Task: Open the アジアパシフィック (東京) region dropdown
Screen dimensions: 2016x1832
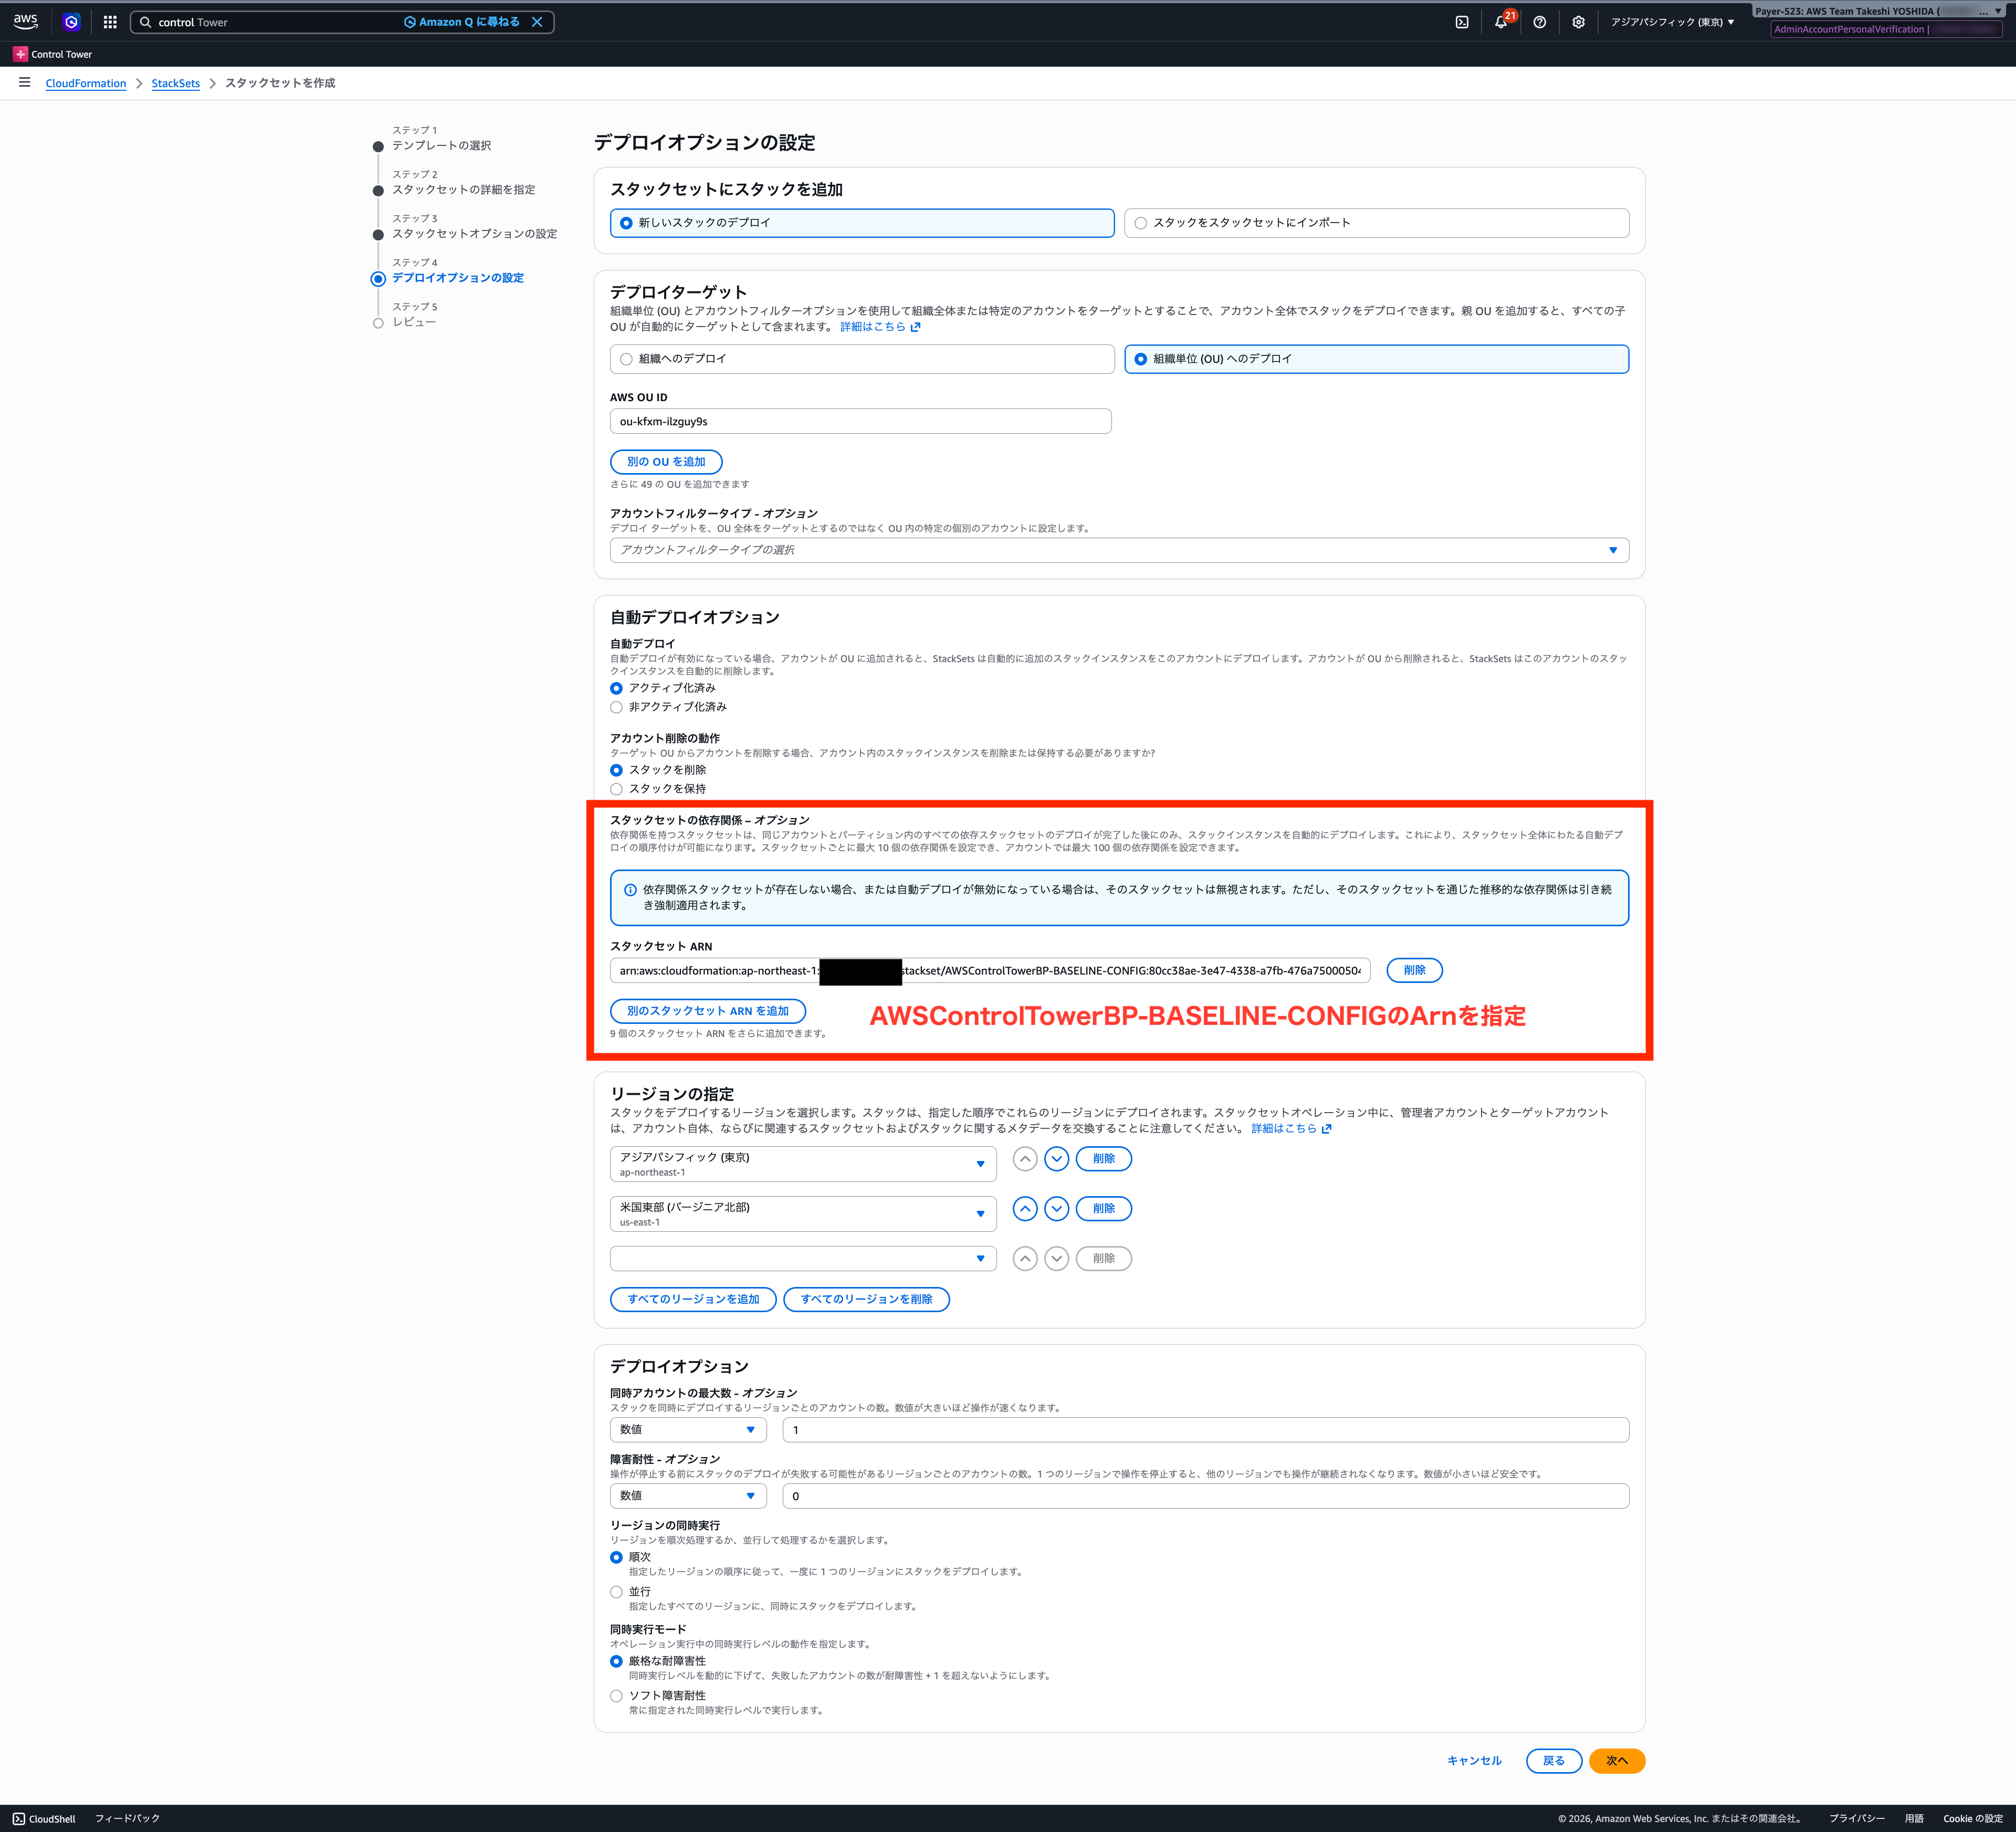Action: 803,1164
